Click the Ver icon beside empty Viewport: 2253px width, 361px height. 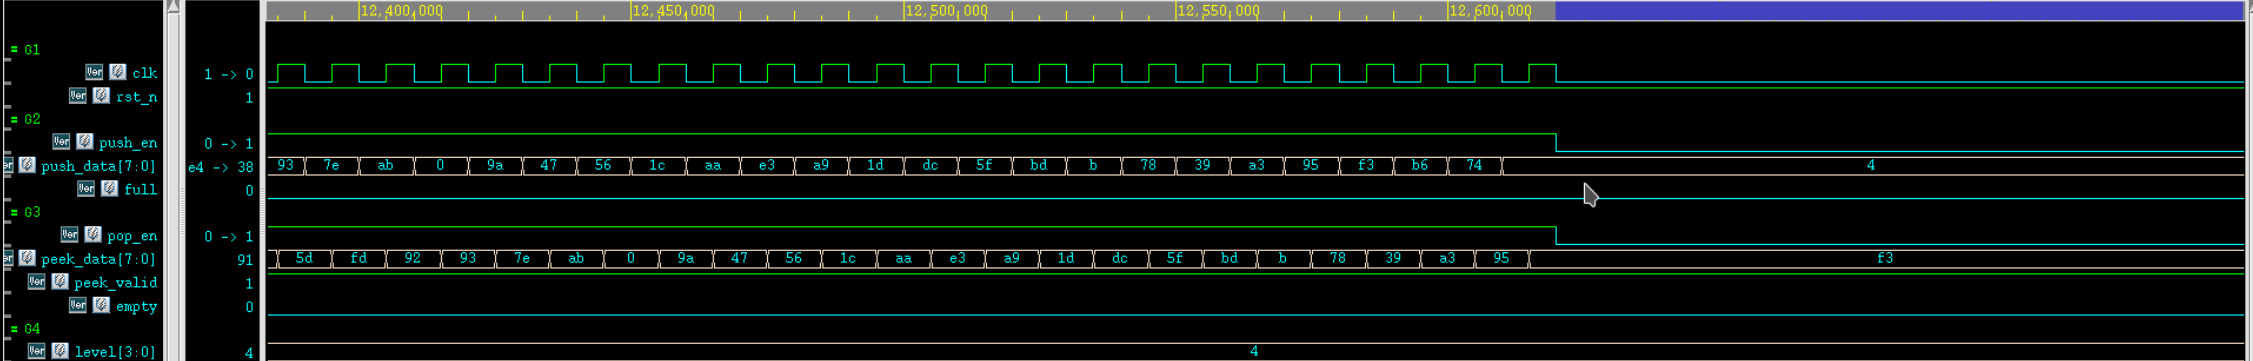78,305
